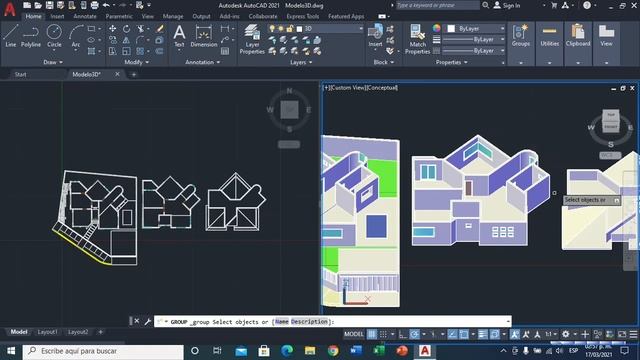
Task: Expand the Properties panel
Action: (451, 62)
